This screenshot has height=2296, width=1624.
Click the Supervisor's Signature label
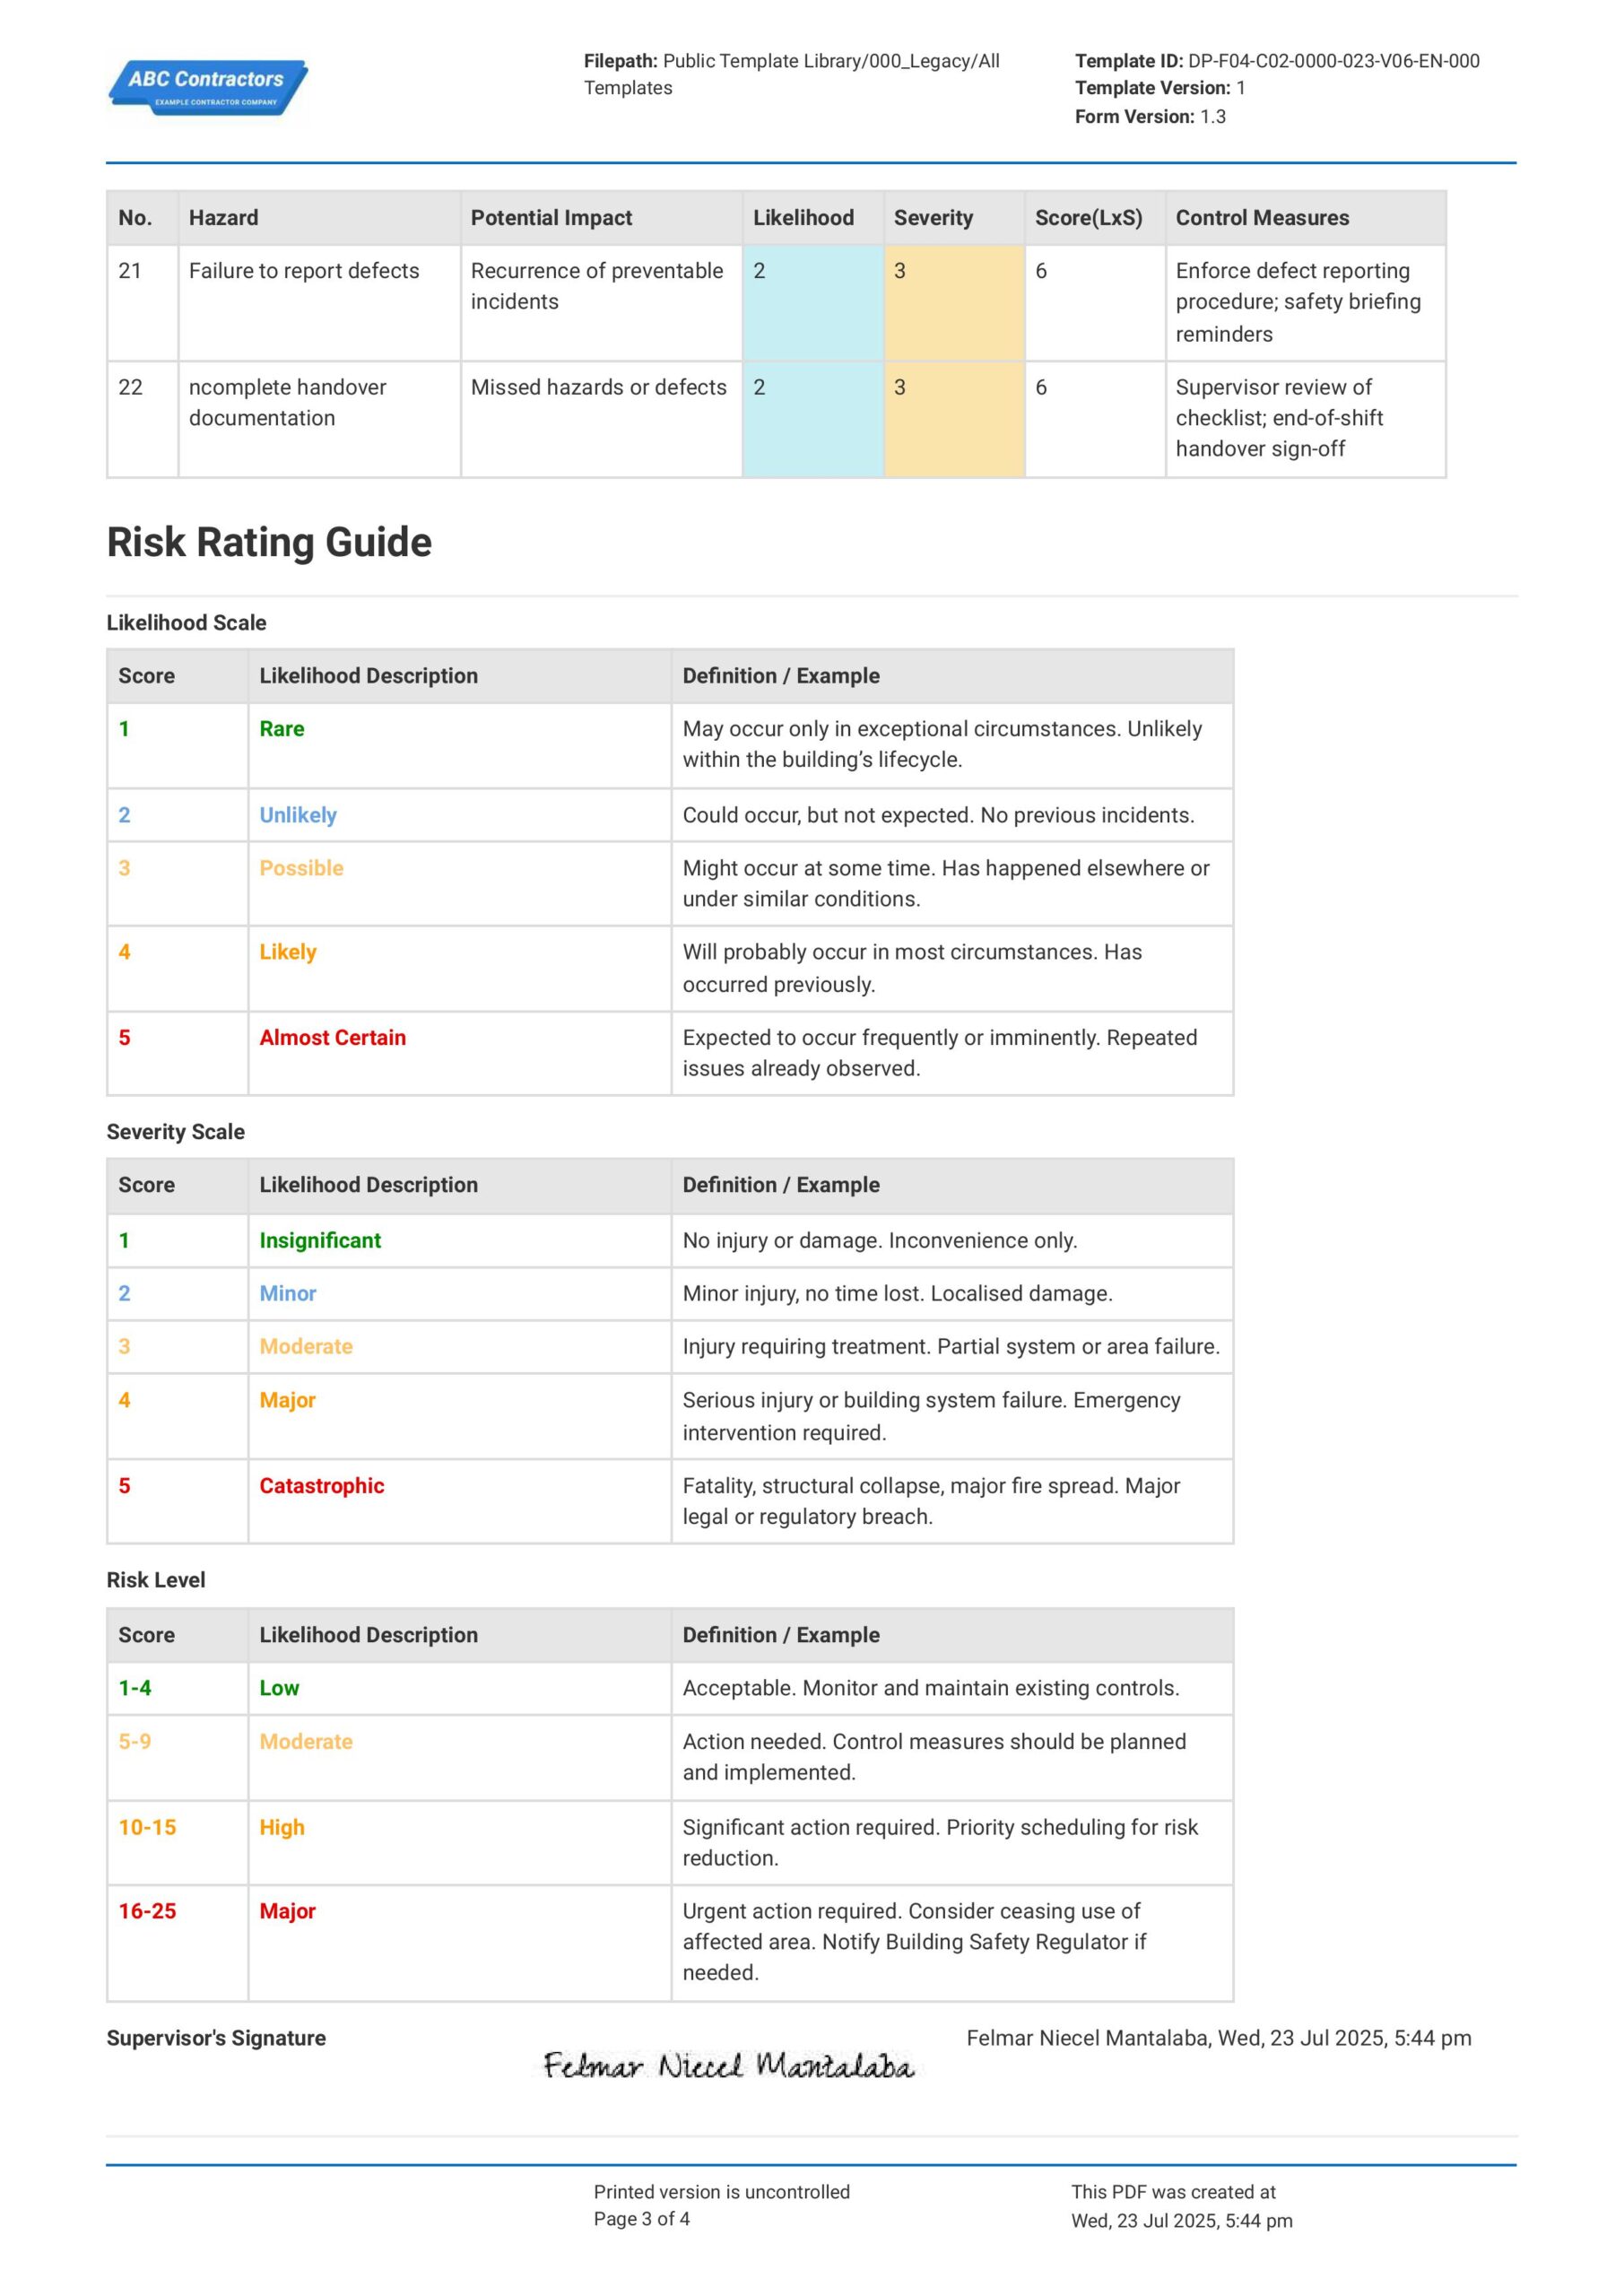216,2037
